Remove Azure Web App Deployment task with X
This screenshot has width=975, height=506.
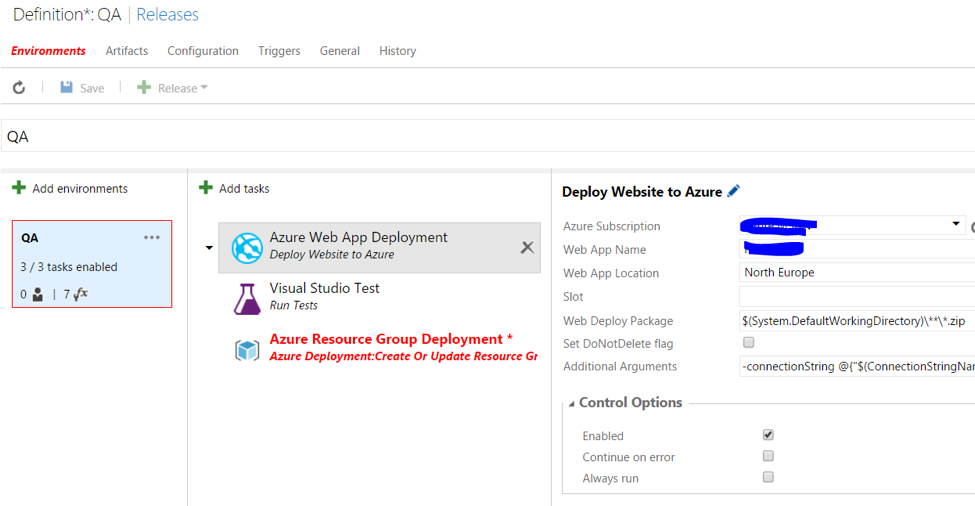[527, 247]
